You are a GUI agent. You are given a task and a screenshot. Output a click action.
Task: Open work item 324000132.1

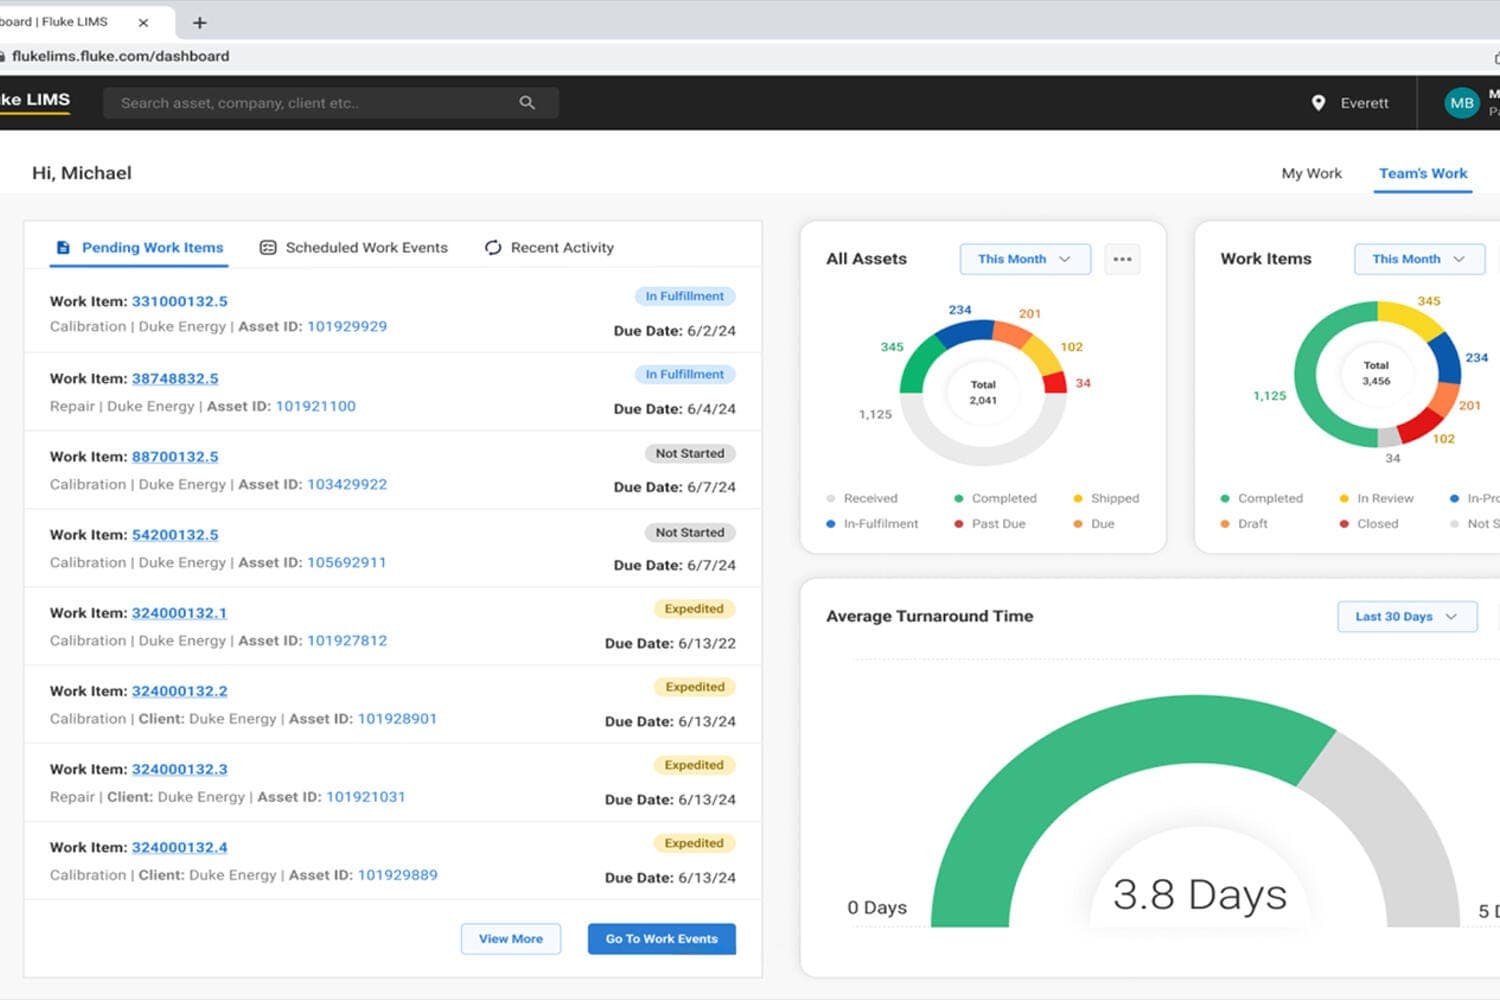tap(180, 613)
